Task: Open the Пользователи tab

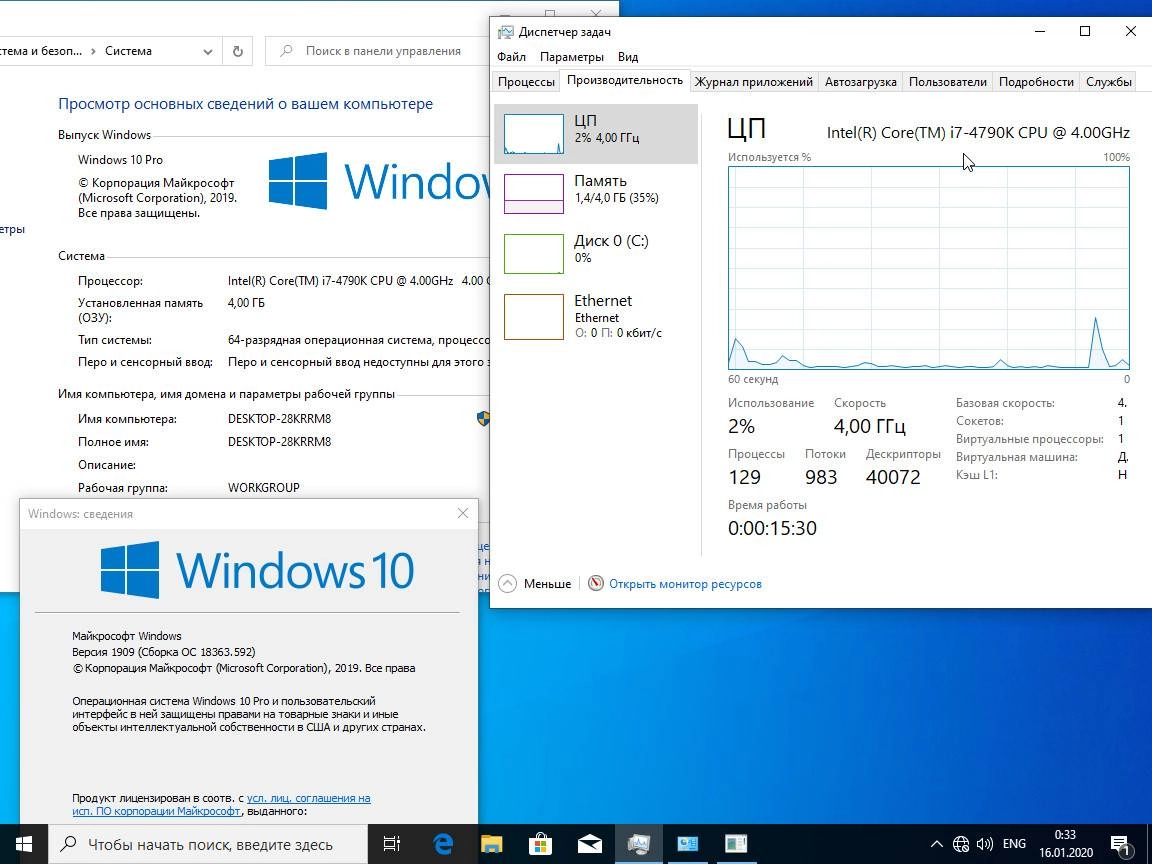Action: click(x=948, y=82)
